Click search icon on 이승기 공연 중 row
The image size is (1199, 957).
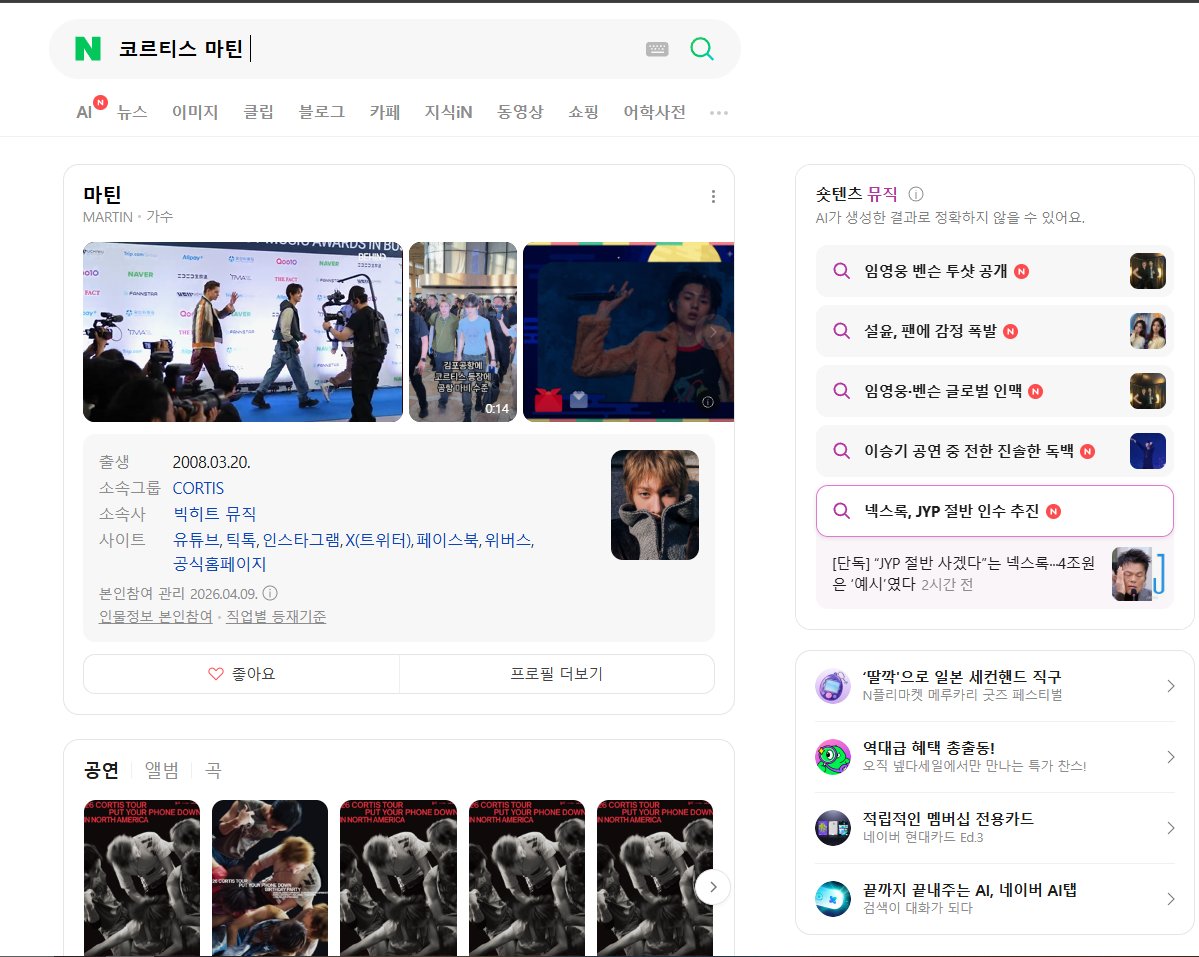click(841, 451)
